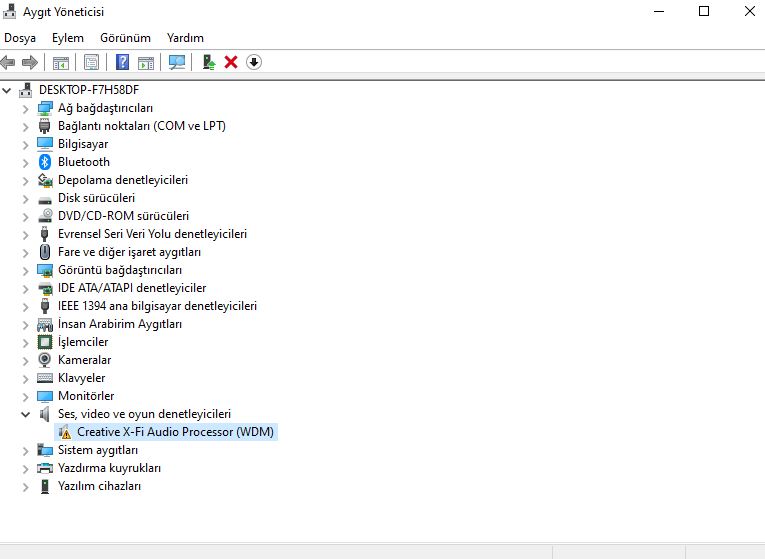Expand Sistem aygıtları category

pyautogui.click(x=25, y=451)
